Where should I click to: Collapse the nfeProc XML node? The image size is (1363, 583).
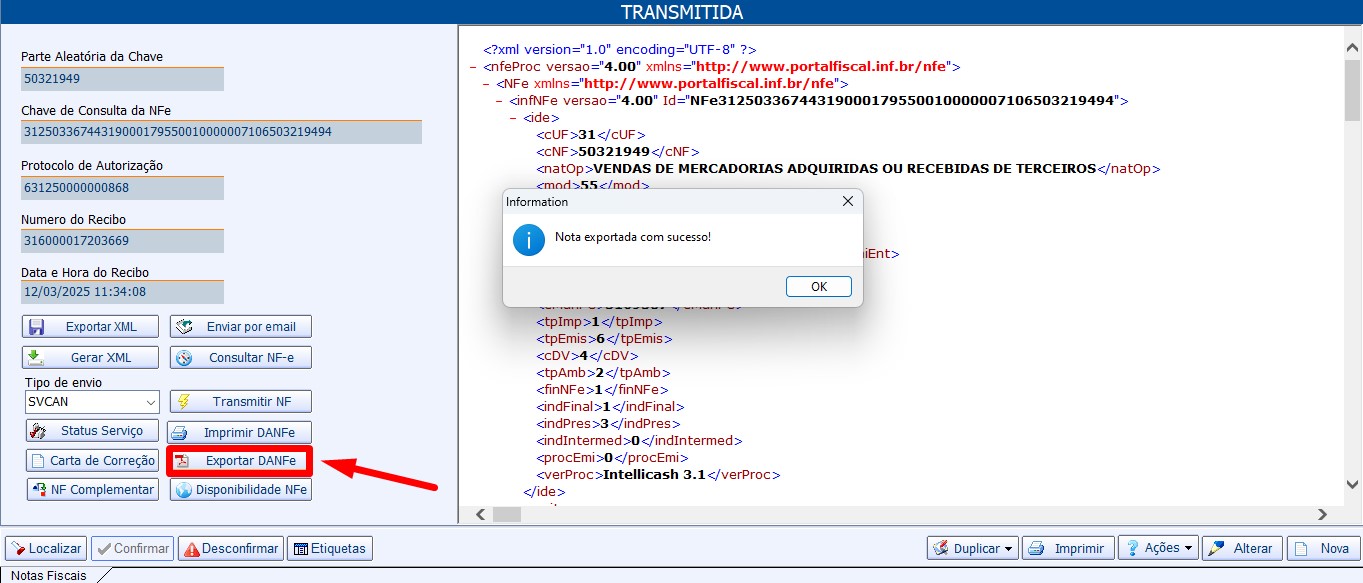pos(472,67)
